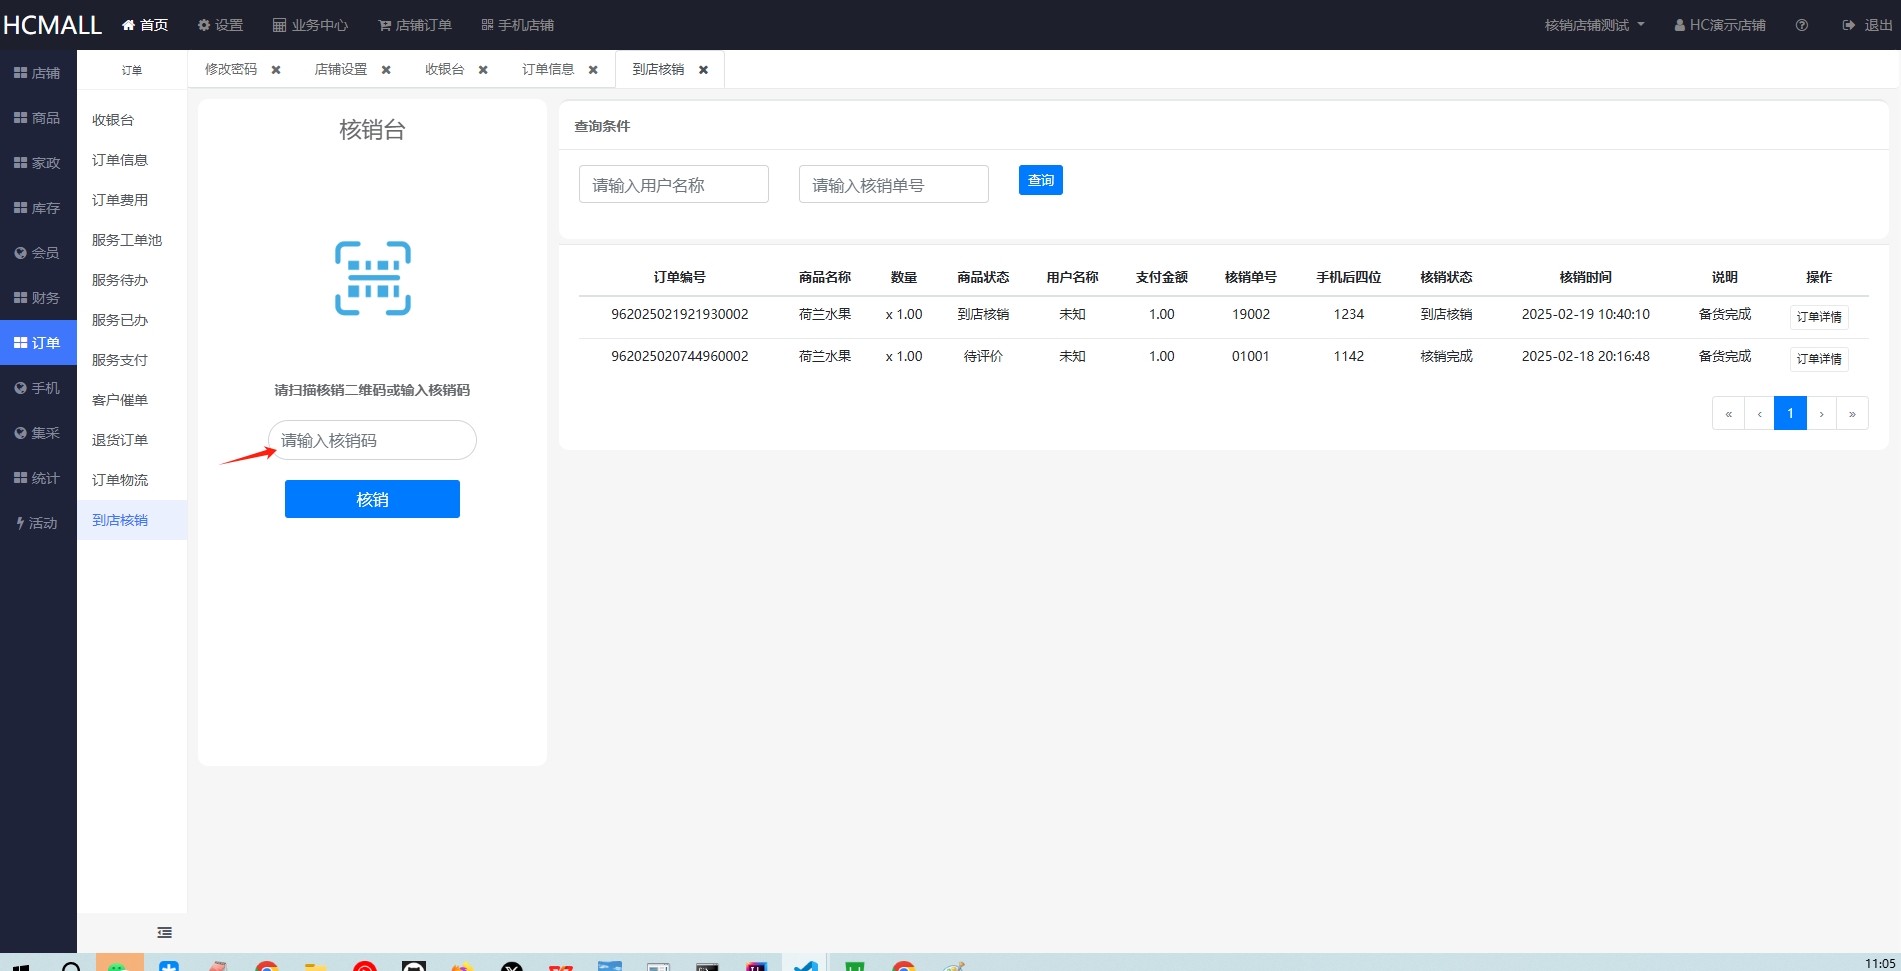Close the 收银台 tab
The width and height of the screenshot is (1901, 971).
tap(483, 70)
